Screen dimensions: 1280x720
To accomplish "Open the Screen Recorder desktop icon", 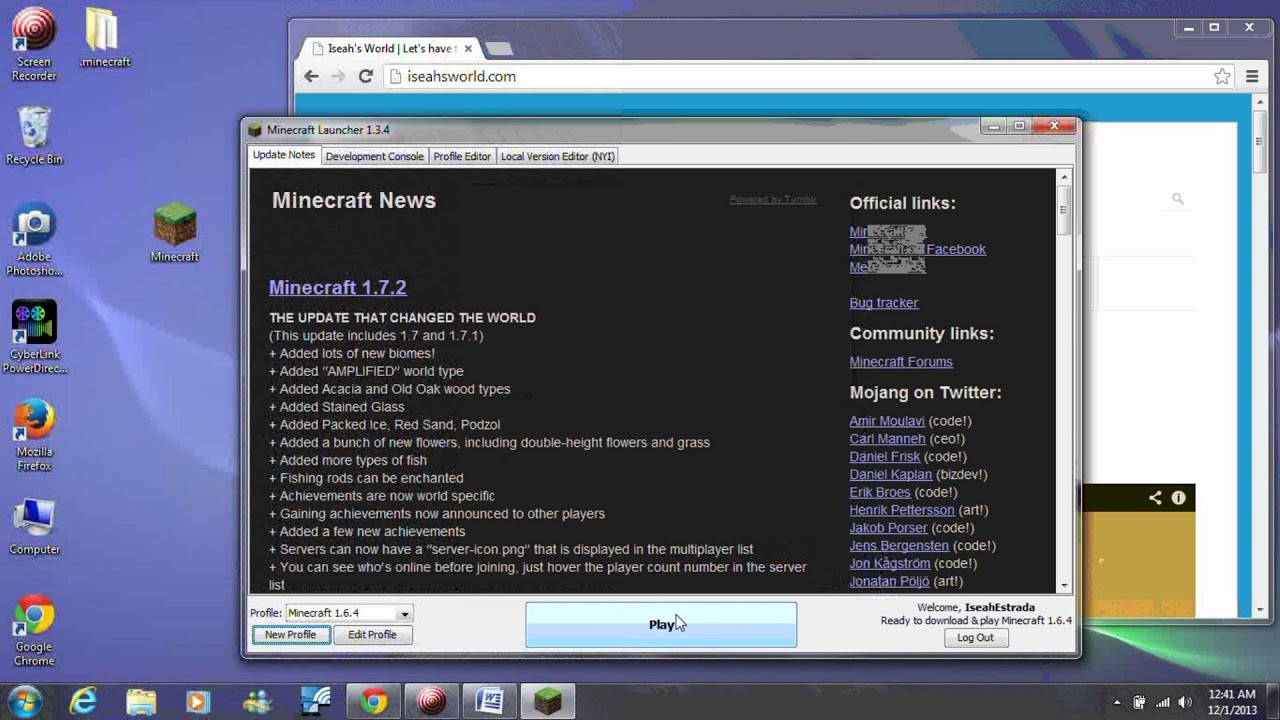I will click(34, 45).
